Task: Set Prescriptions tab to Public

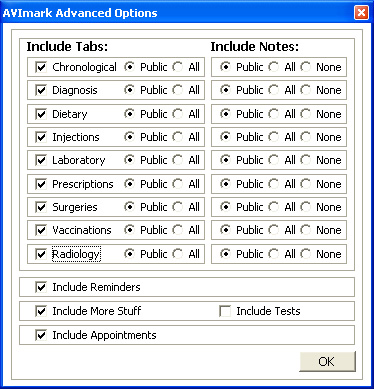Action: tap(129, 184)
